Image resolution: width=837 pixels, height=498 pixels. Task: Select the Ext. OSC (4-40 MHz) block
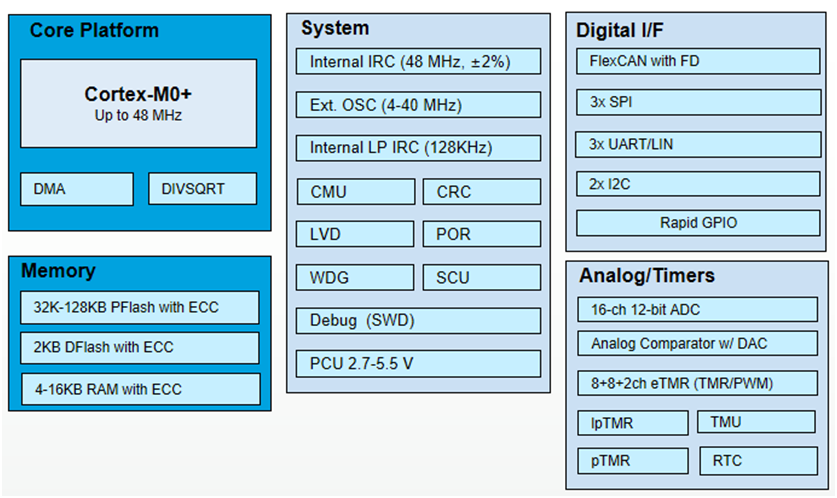tap(418, 105)
